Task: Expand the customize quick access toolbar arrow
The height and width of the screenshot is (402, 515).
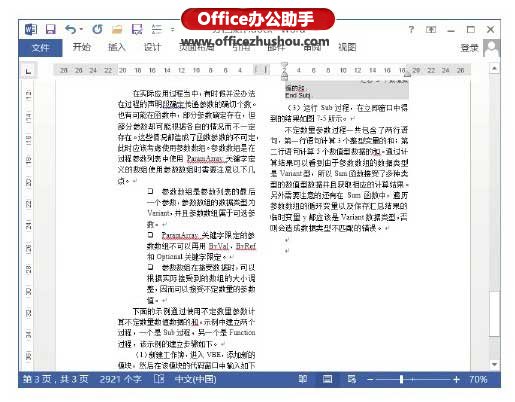Action: (172, 29)
